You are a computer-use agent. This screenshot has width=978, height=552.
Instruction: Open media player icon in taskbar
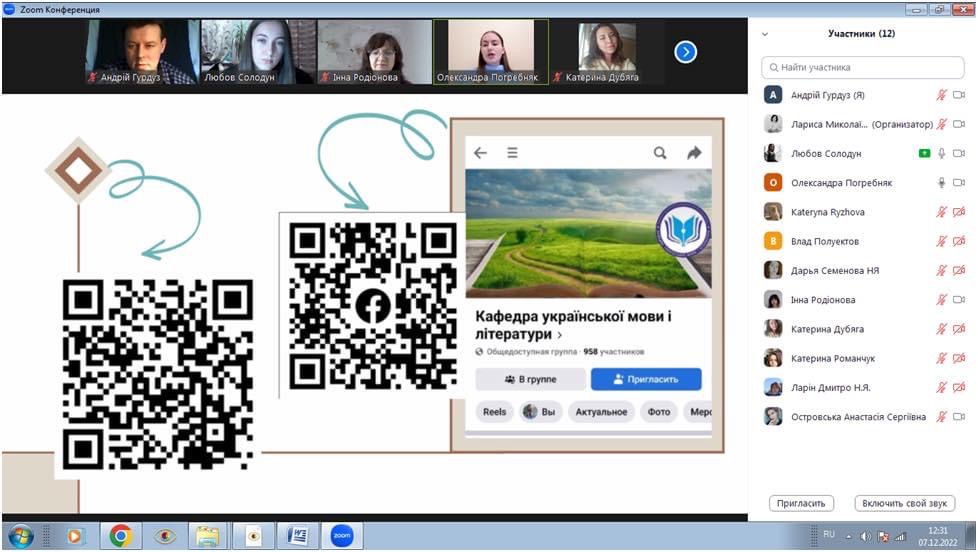pyautogui.click(x=74, y=536)
